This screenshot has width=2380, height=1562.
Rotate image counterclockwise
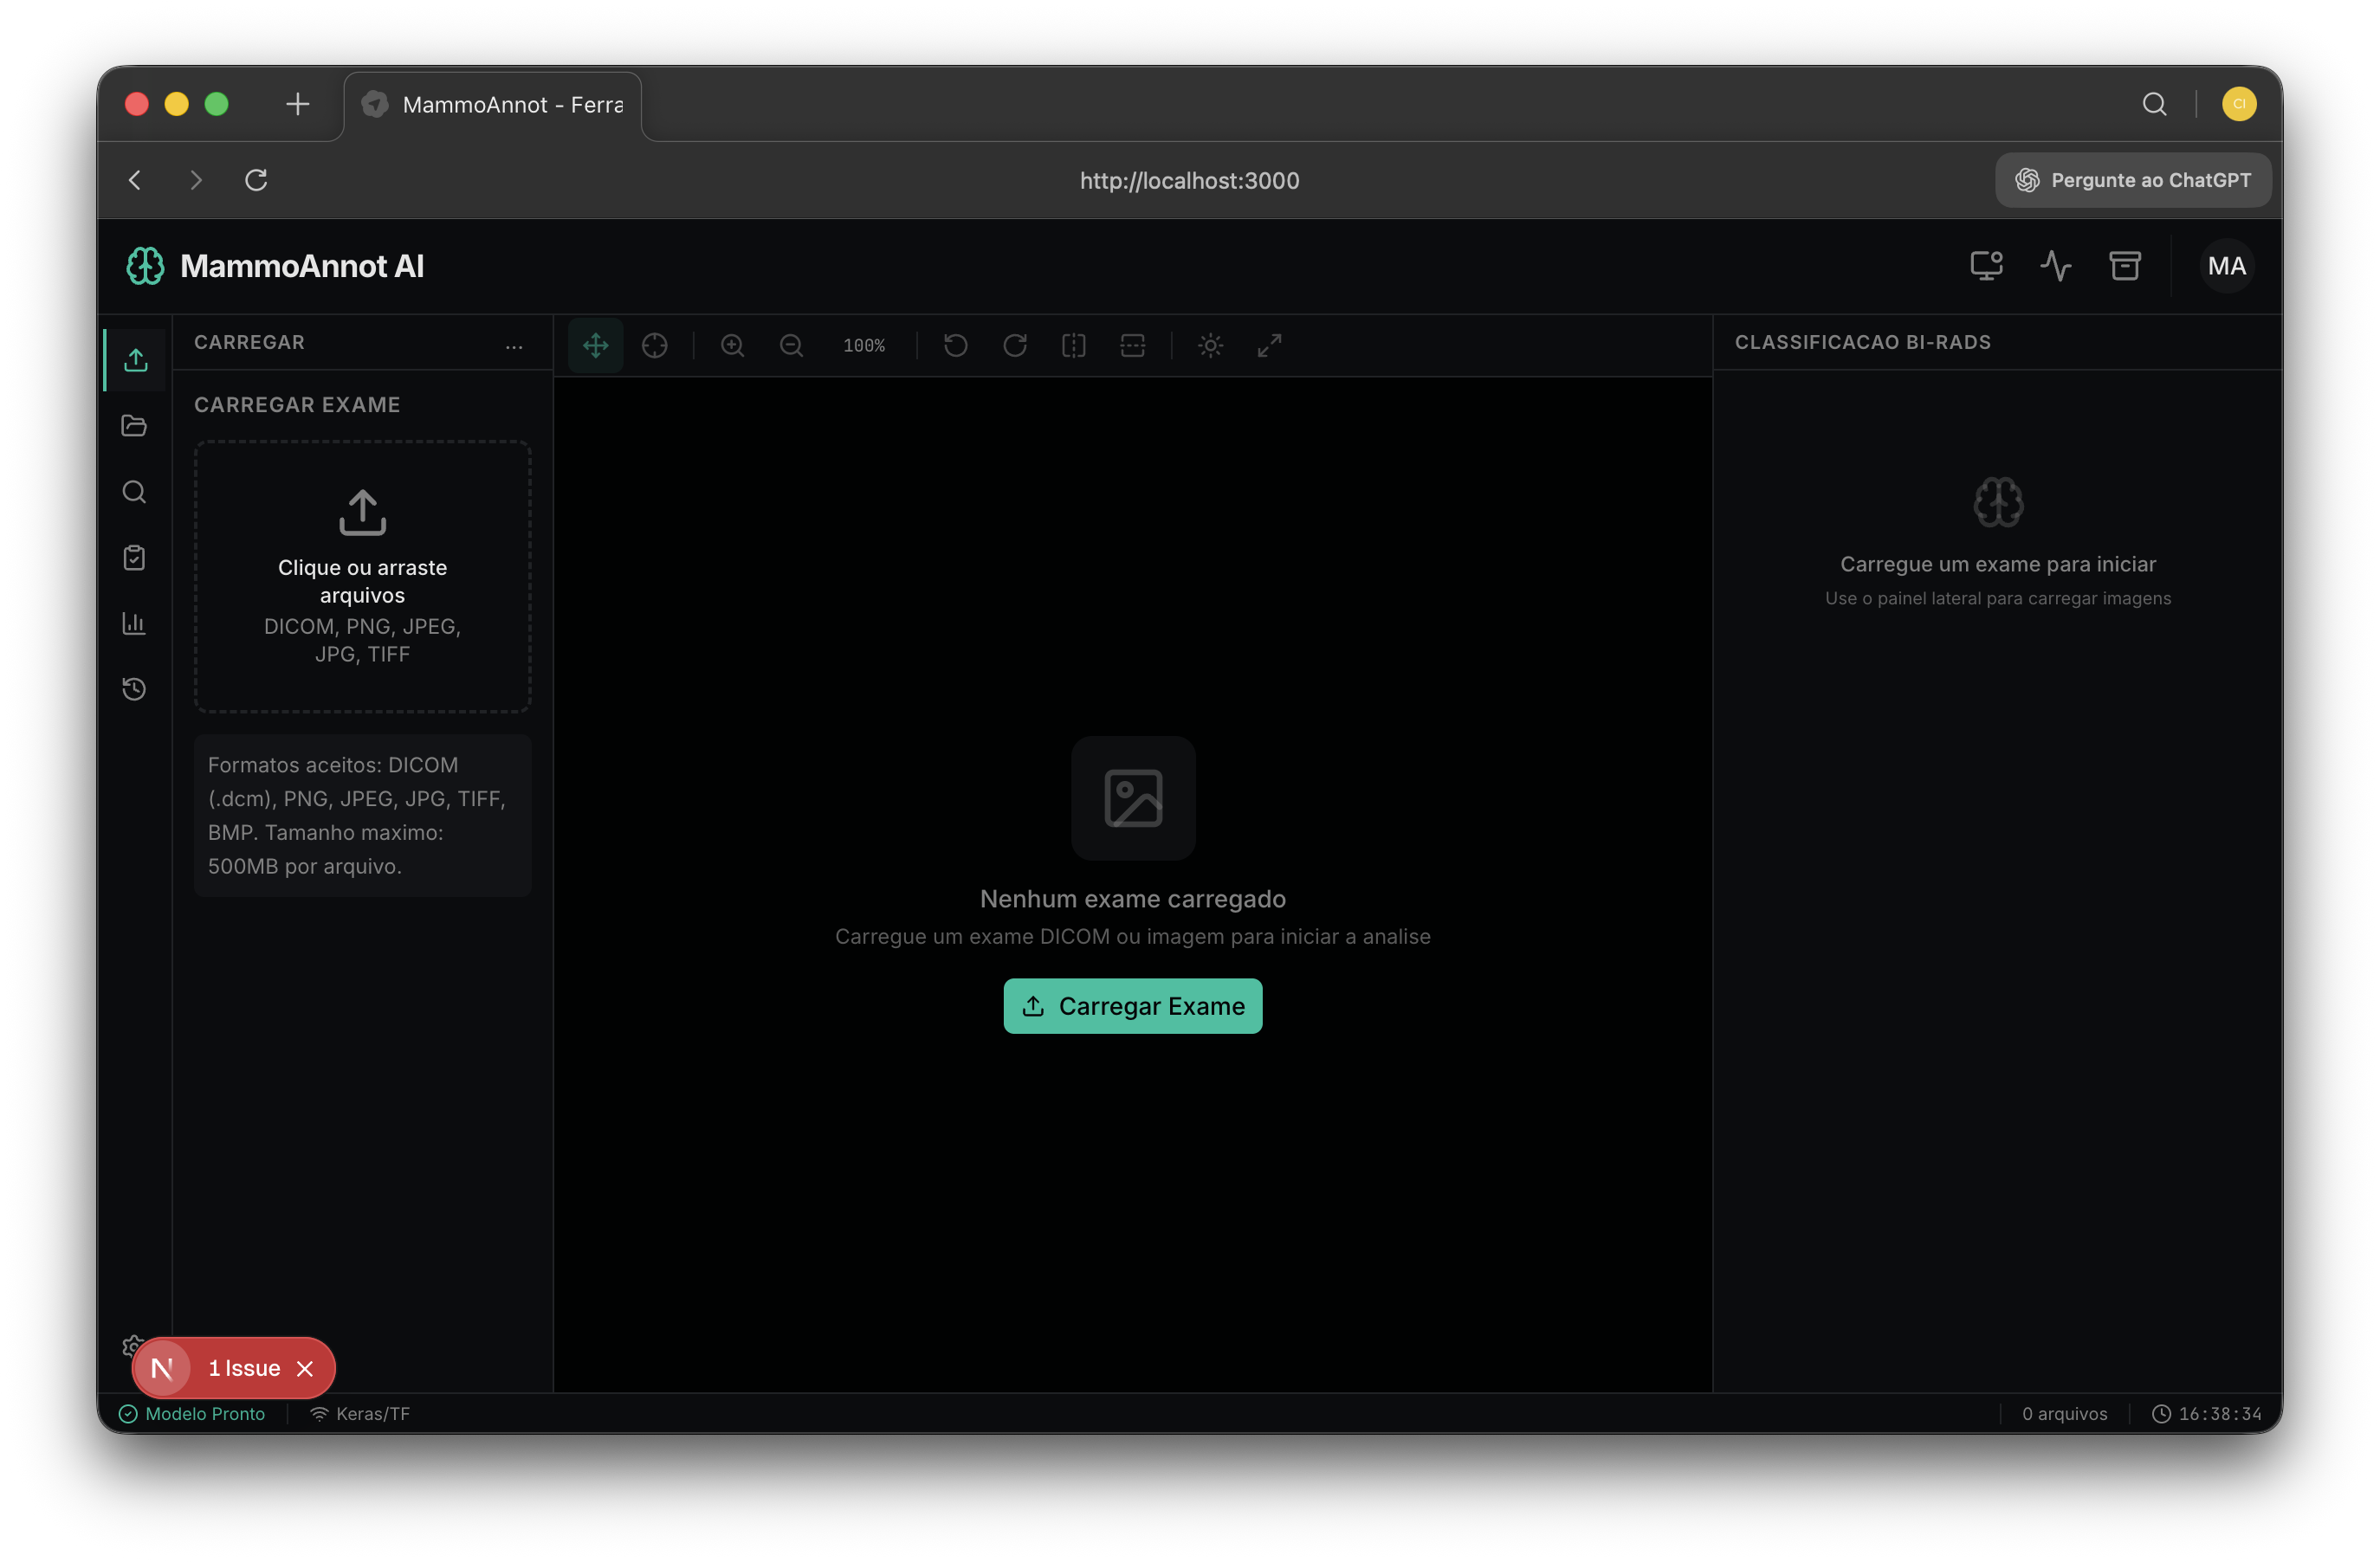click(x=955, y=345)
